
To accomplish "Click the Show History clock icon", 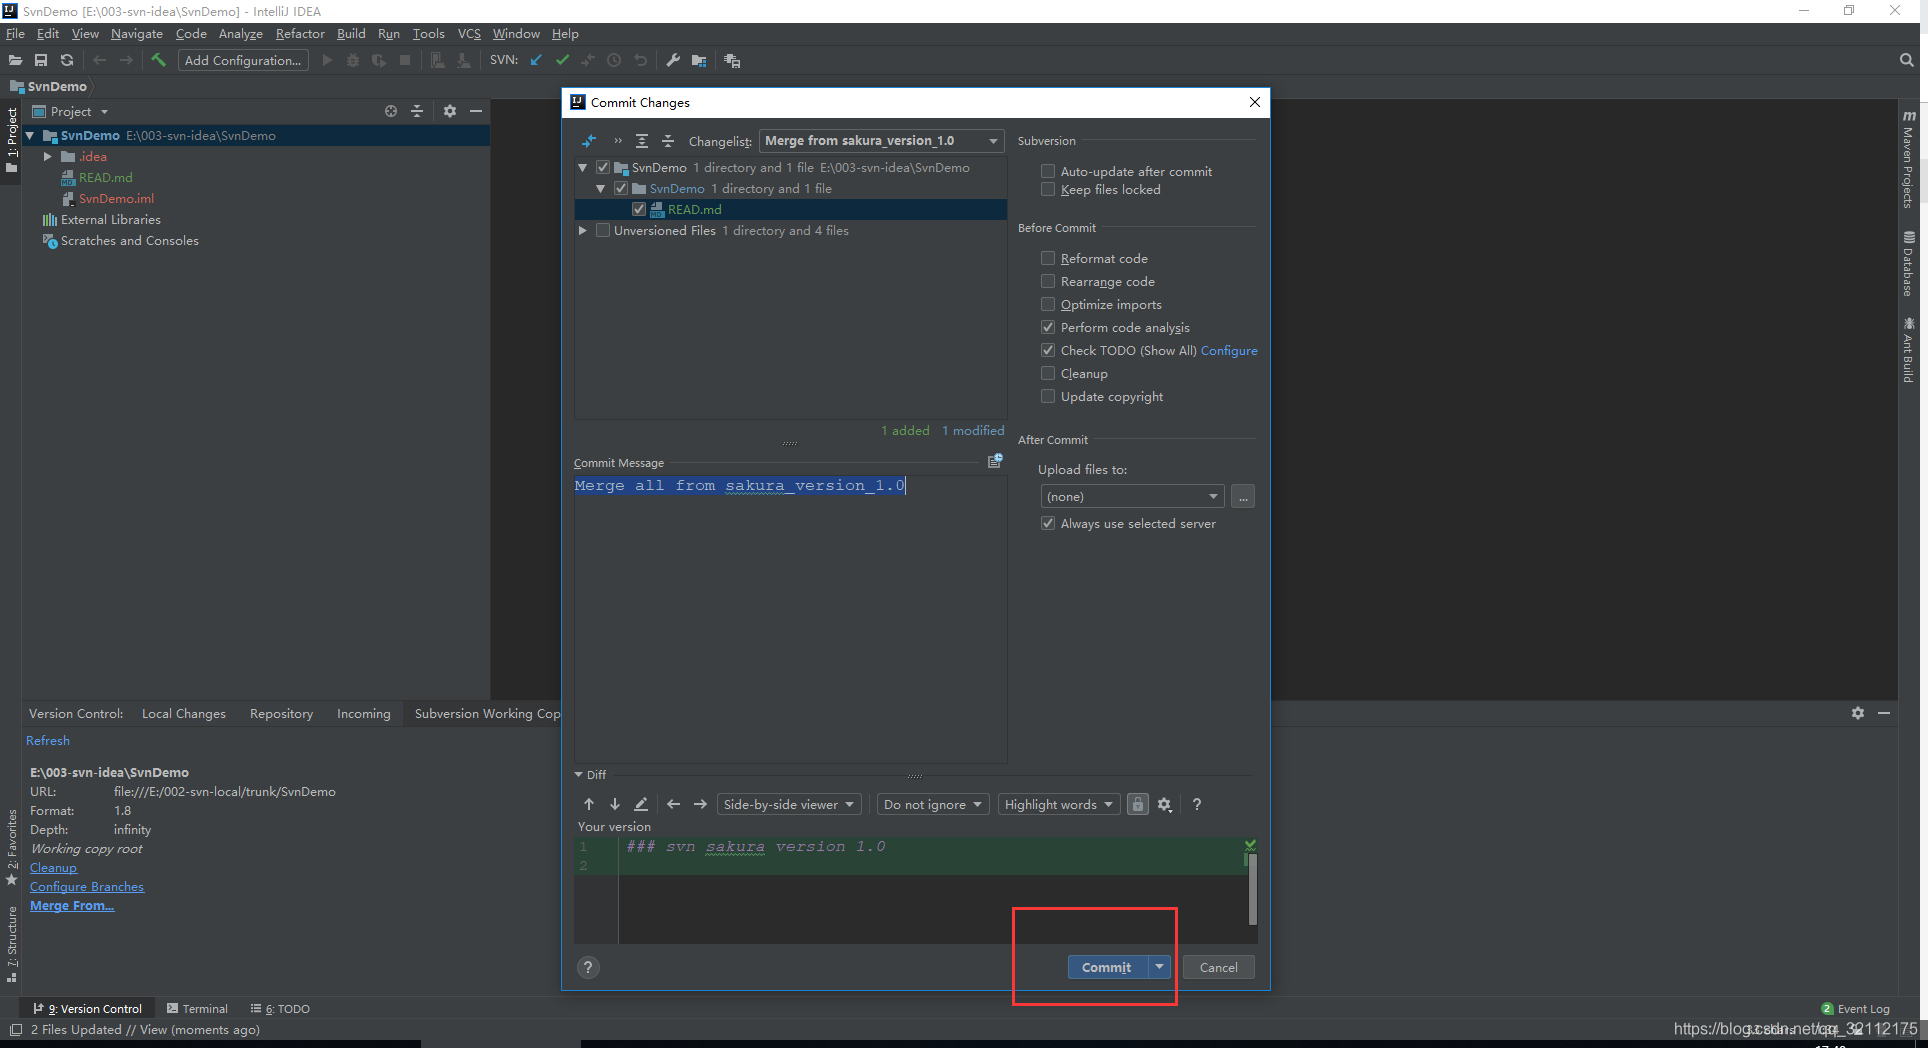I will [614, 60].
